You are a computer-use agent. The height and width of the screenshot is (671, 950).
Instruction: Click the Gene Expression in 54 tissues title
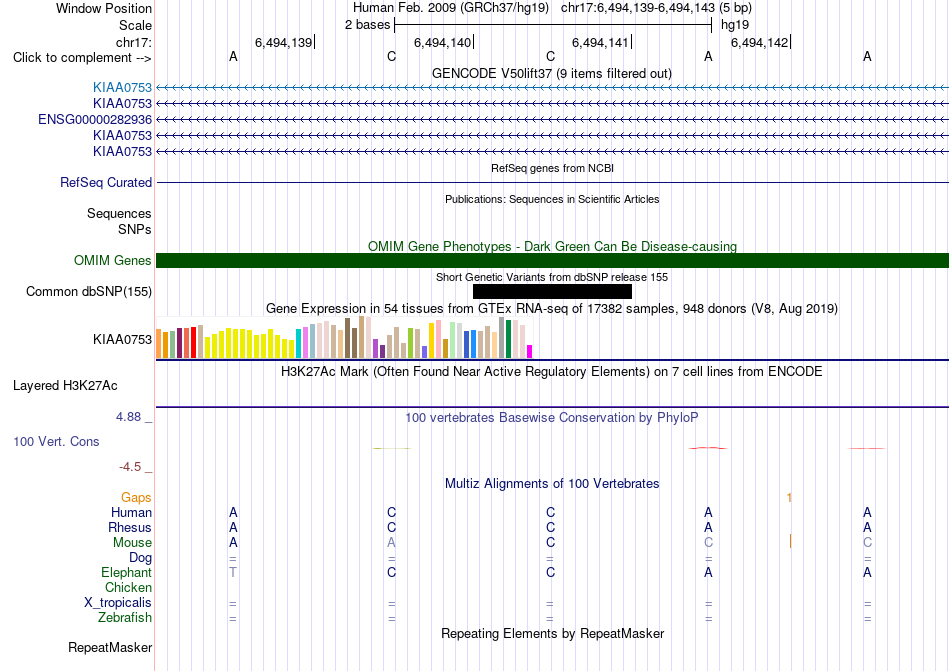click(552, 309)
